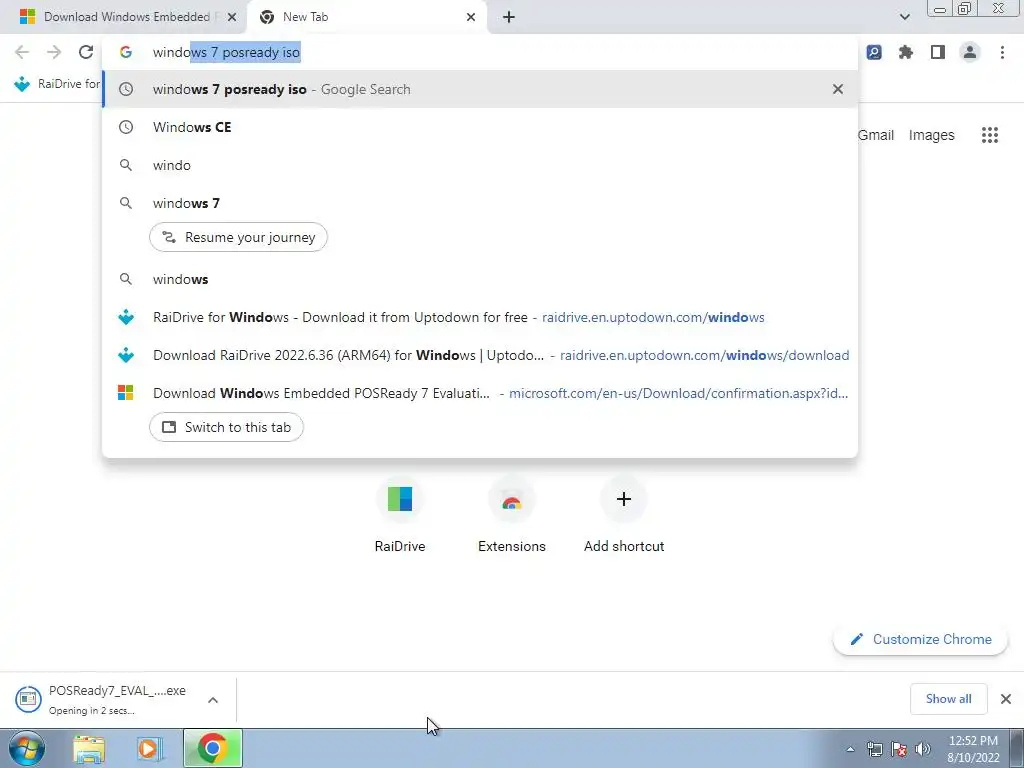The width and height of the screenshot is (1024, 768).
Task: Click the Show desktop strip after the clock
Action: pos(1016,748)
